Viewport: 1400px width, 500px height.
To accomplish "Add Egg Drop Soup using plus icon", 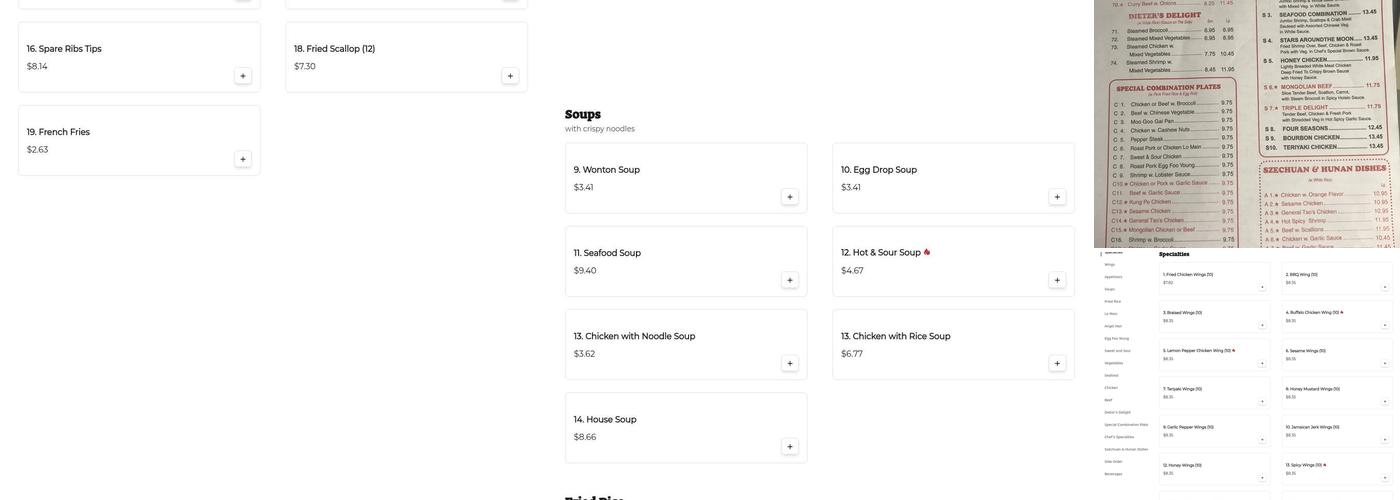I will (x=1057, y=197).
